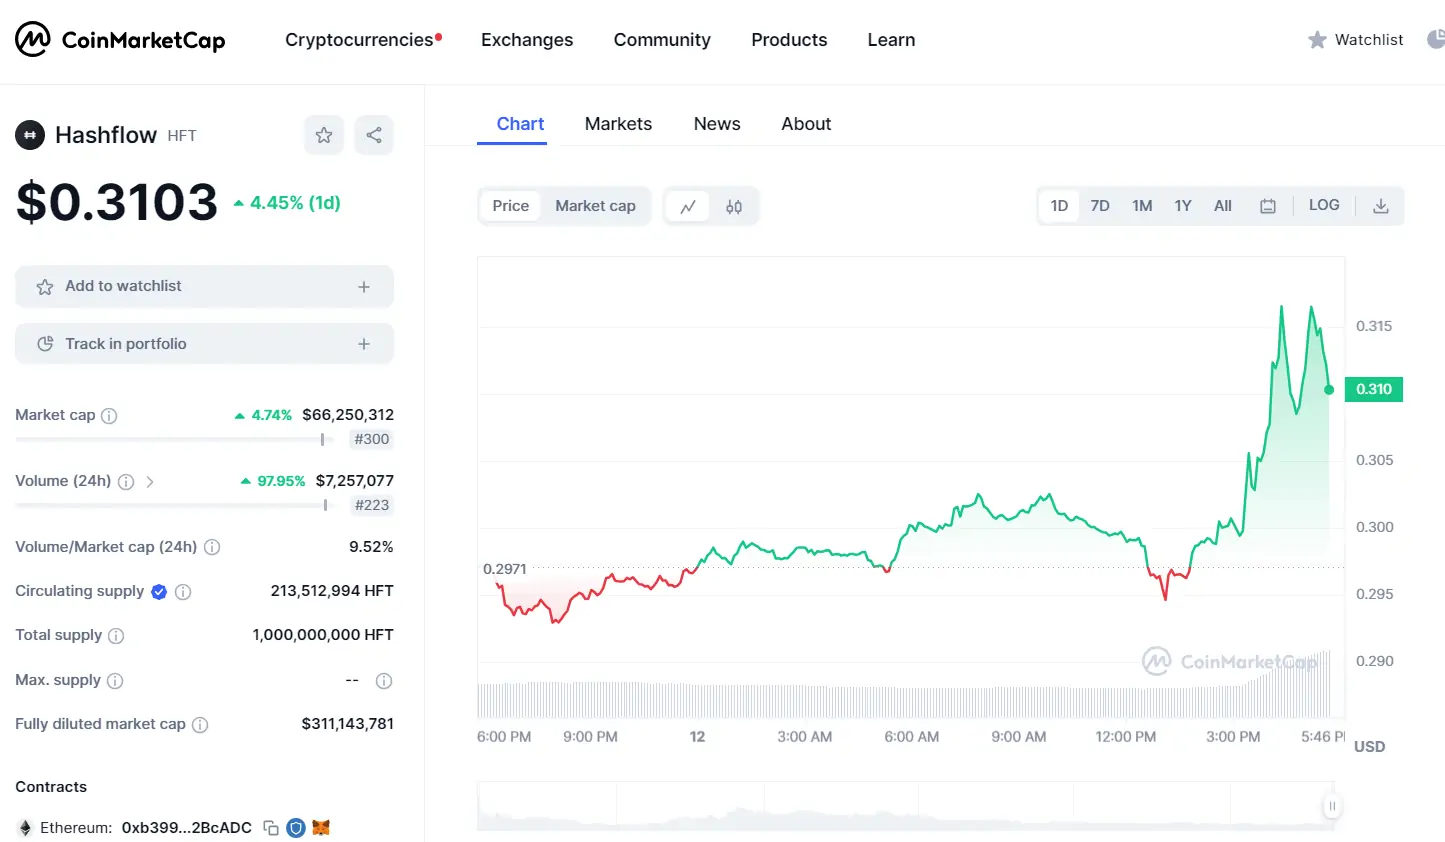This screenshot has width=1445, height=842.
Task: Switch to the Markets tab
Action: tap(618, 124)
